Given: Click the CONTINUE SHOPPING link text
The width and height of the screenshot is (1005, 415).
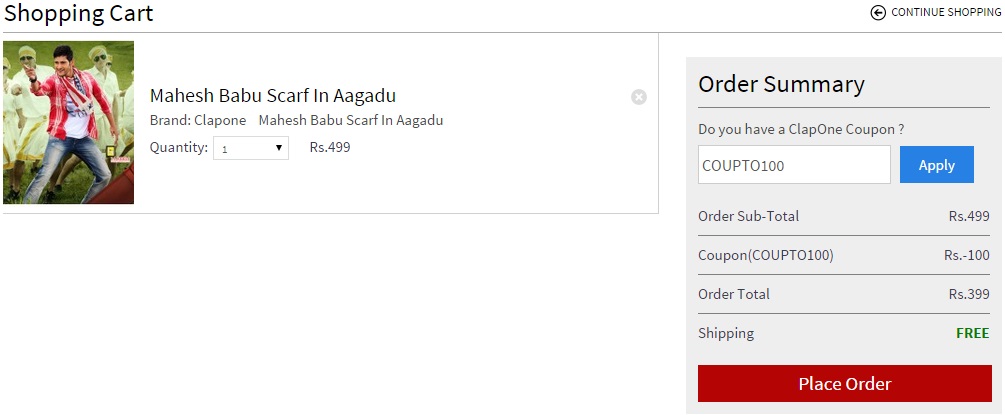Looking at the screenshot, I should click(945, 12).
